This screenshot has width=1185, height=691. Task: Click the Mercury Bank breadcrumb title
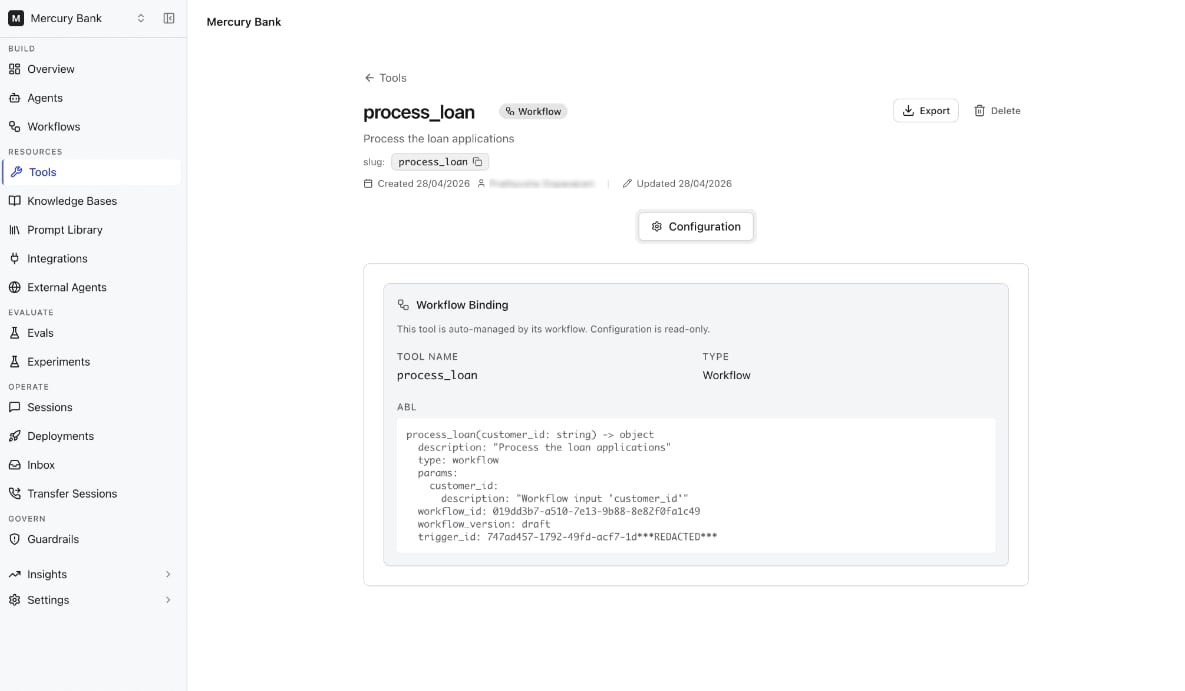243,22
